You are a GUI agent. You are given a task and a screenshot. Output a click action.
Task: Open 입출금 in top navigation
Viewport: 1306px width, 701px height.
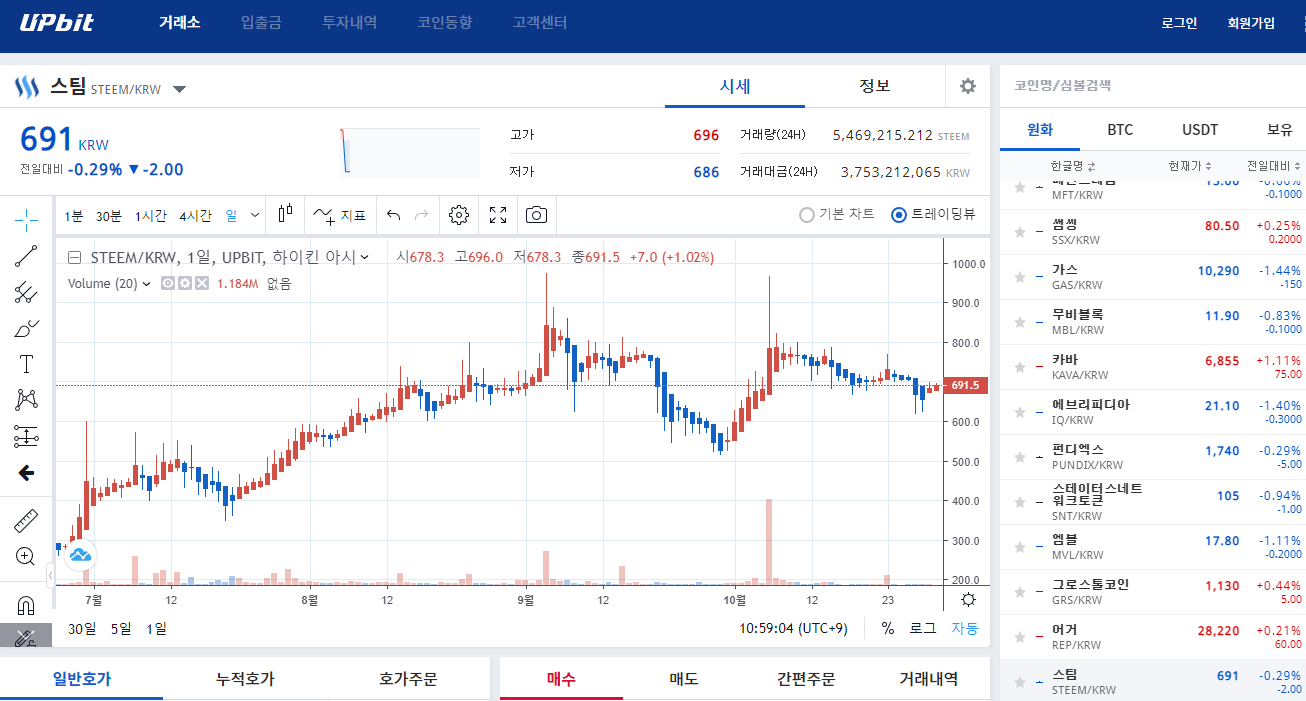point(261,22)
